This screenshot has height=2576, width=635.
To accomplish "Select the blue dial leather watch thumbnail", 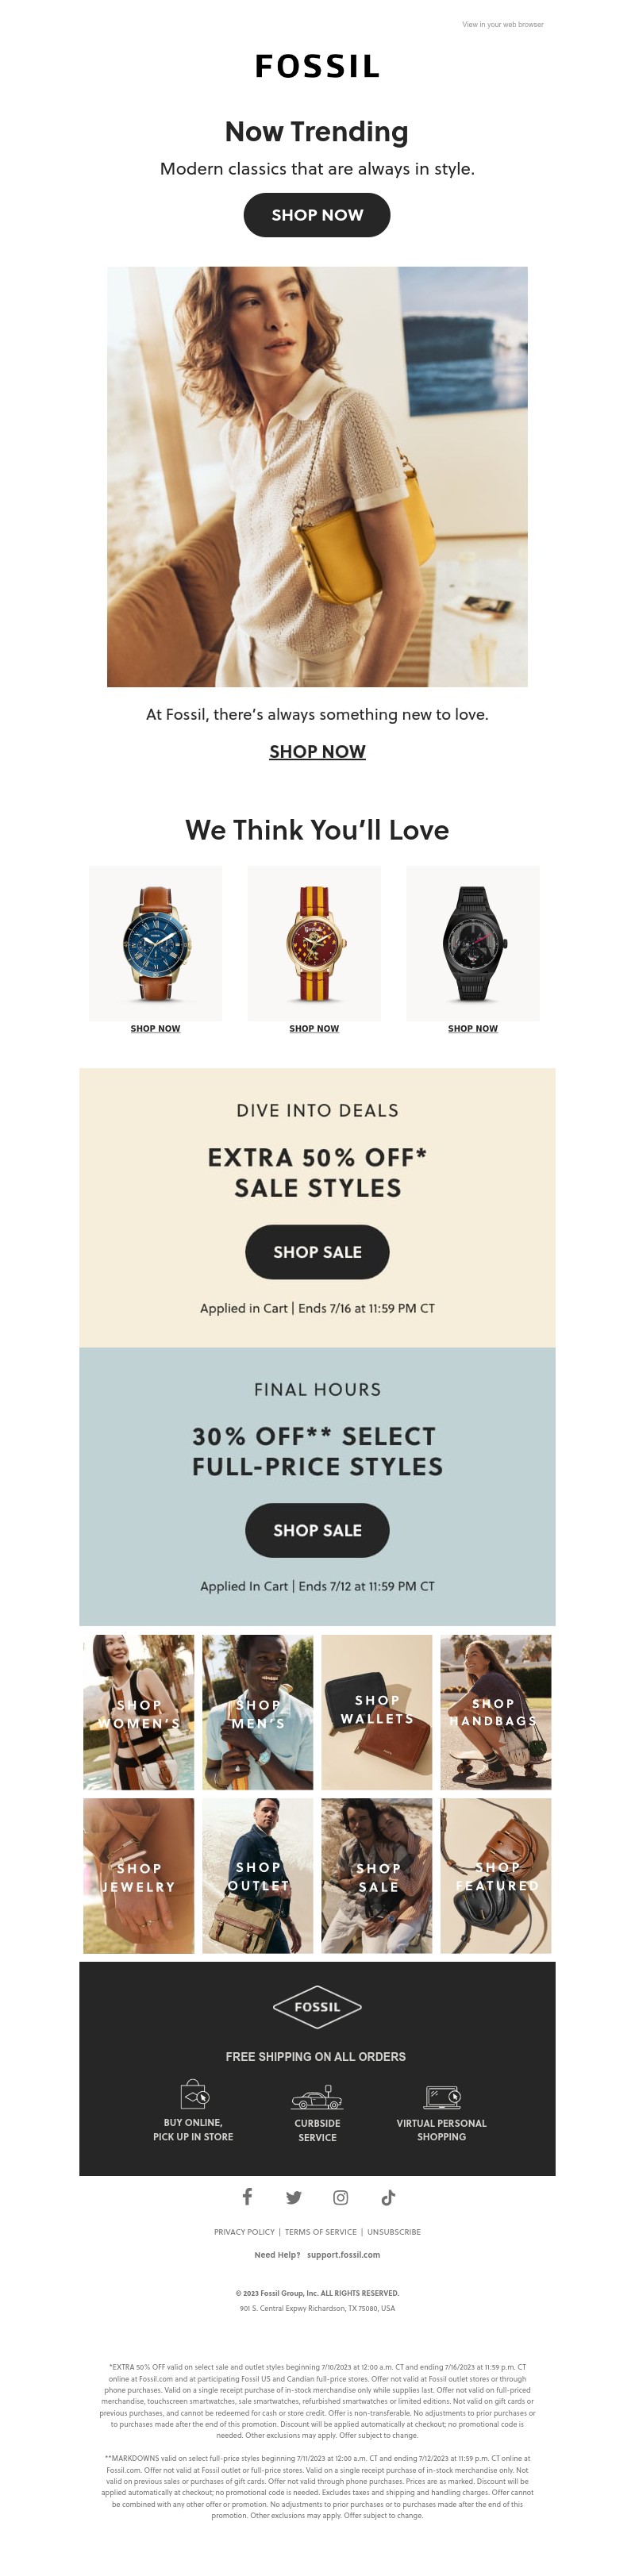I will 155,943.
